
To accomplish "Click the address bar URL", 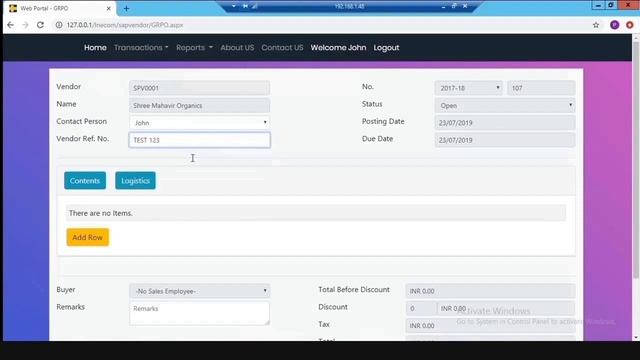I will (x=125, y=25).
